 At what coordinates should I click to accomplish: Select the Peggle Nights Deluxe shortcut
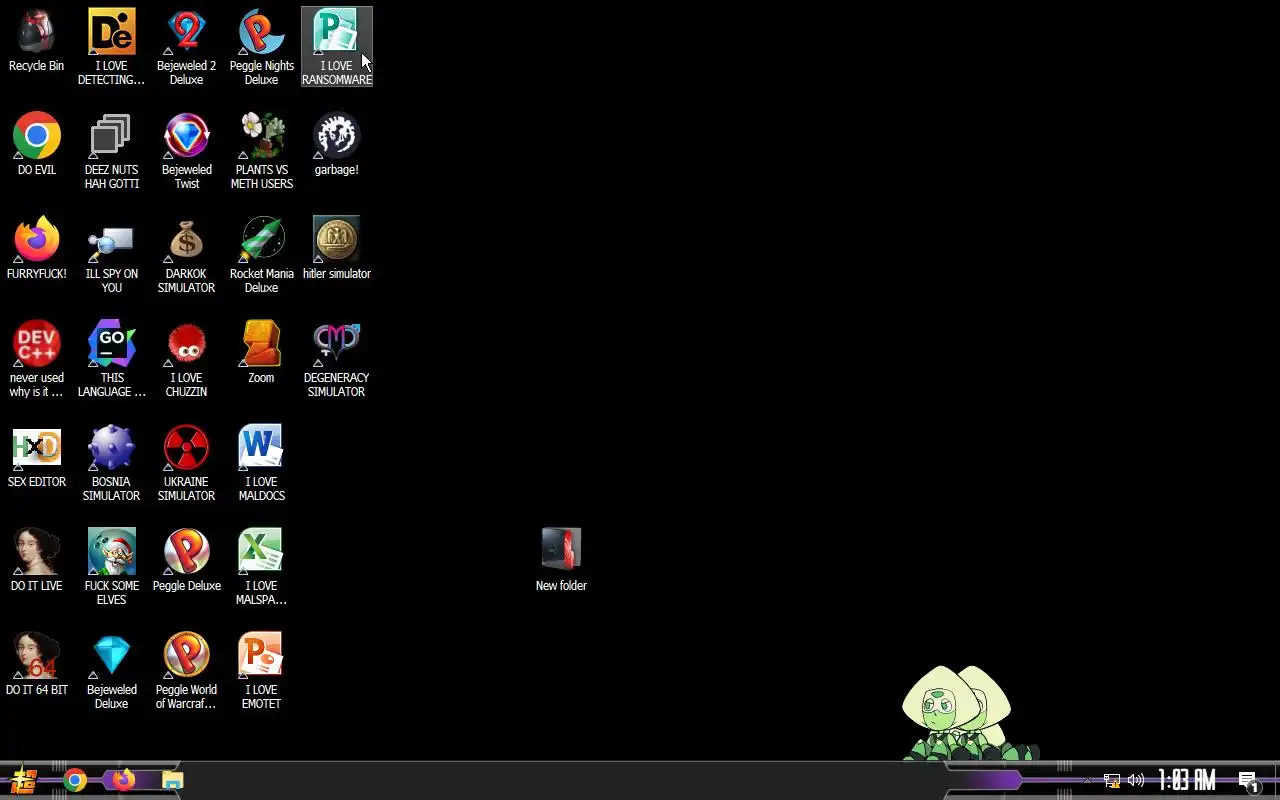(x=261, y=47)
